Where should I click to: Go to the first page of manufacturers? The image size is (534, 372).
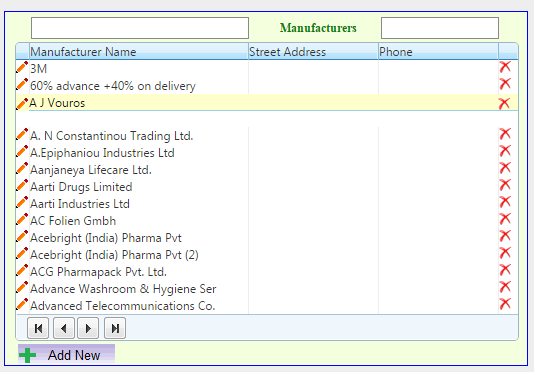coord(38,328)
